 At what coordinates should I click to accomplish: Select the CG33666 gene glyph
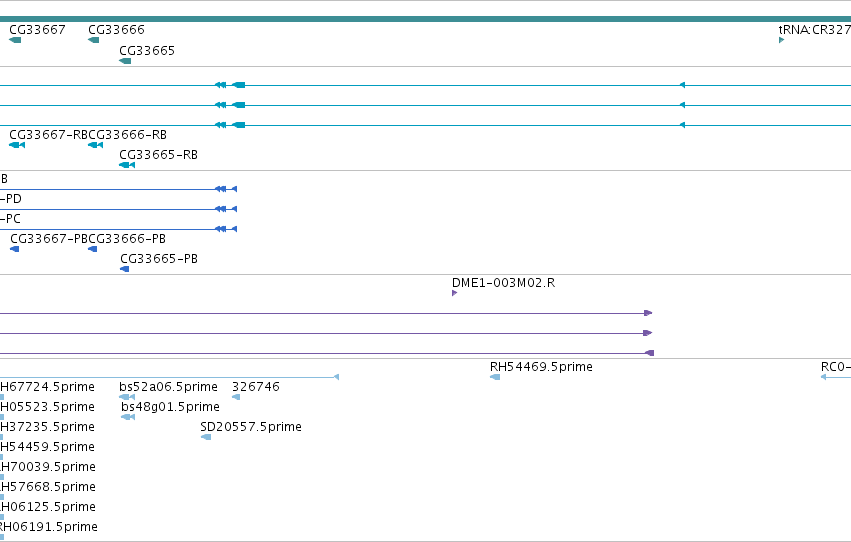93,40
